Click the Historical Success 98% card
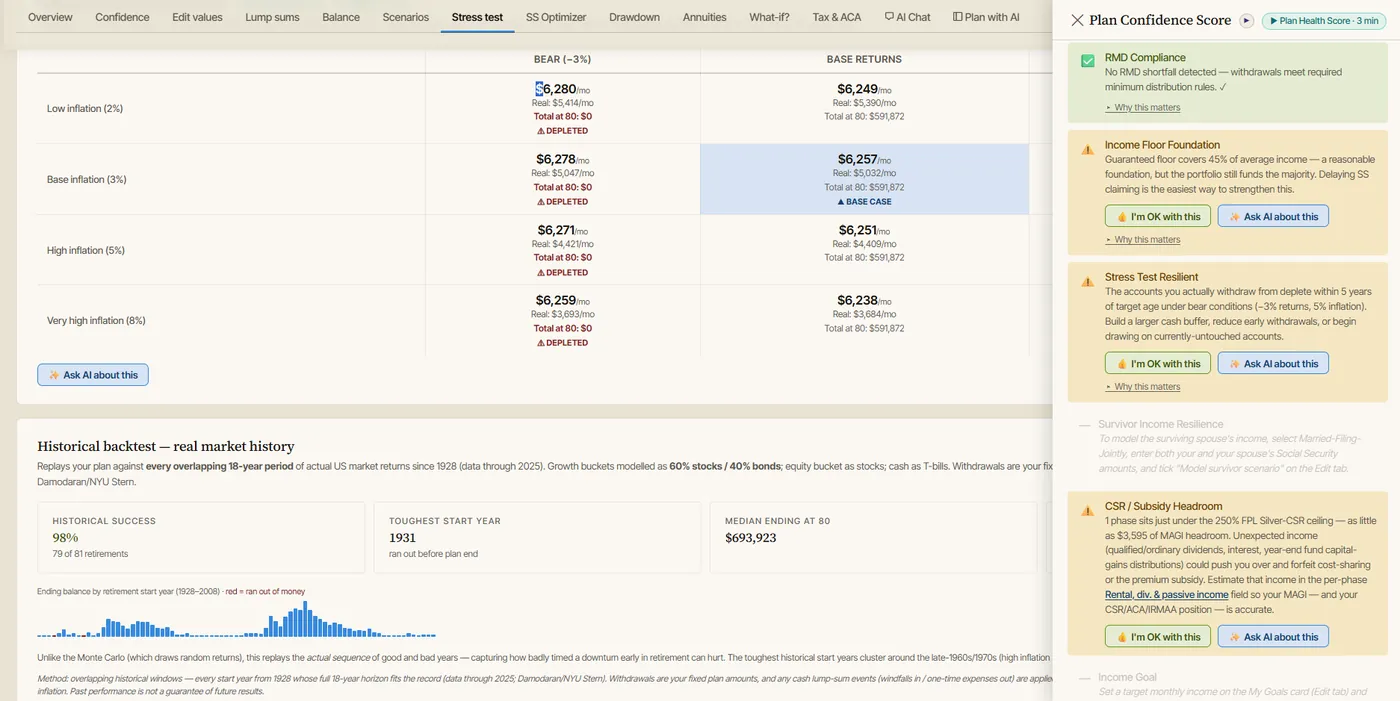Screen dimensions: 1400x701 201,537
